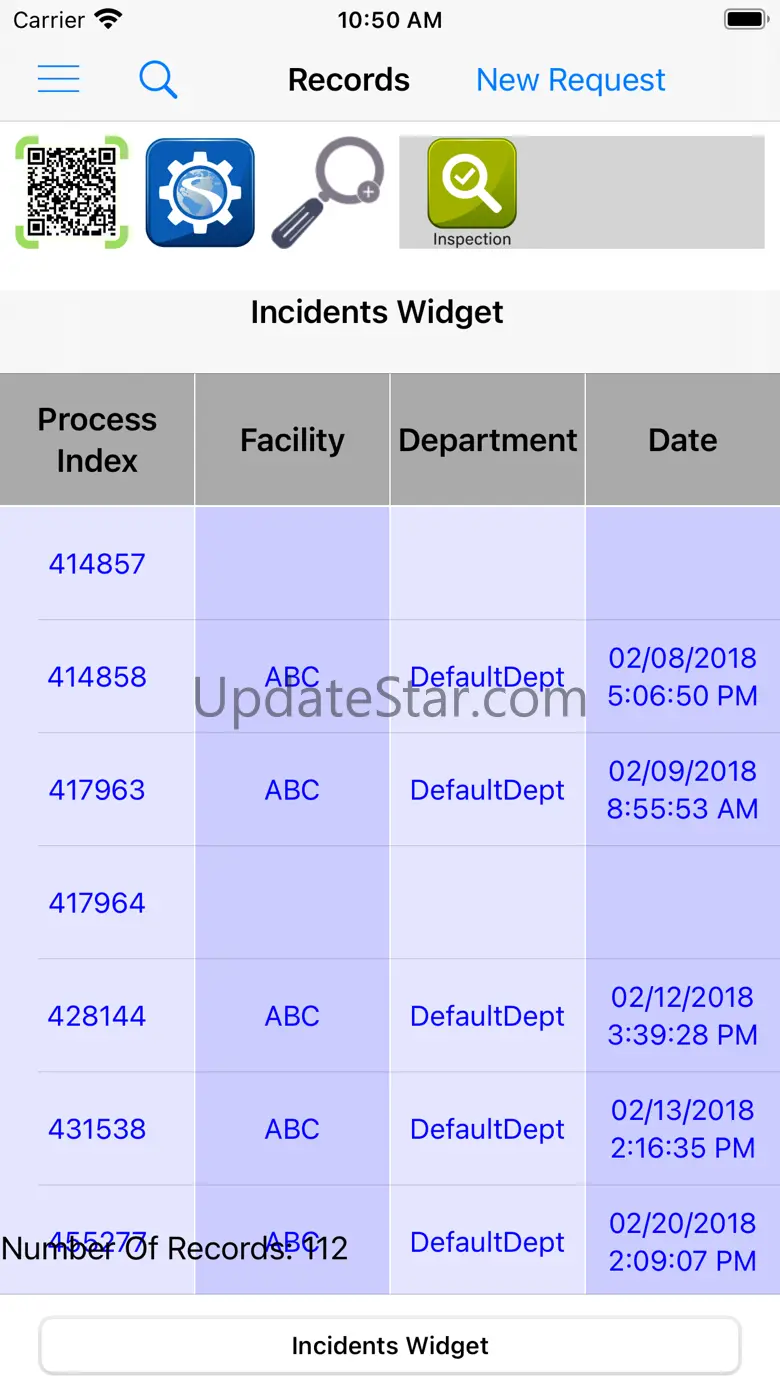Sort by Process Index column header
Image resolution: width=780 pixels, height=1387 pixels.
point(97,440)
